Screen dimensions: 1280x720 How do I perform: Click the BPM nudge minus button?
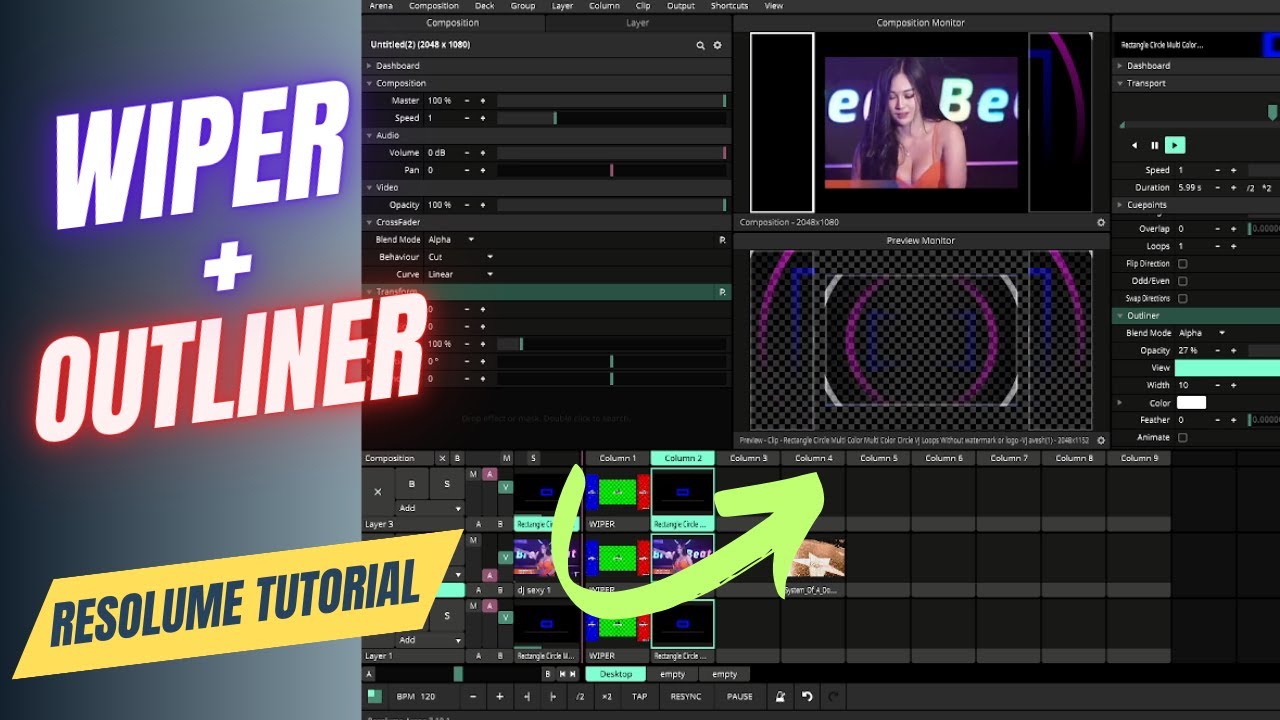tap(473, 696)
